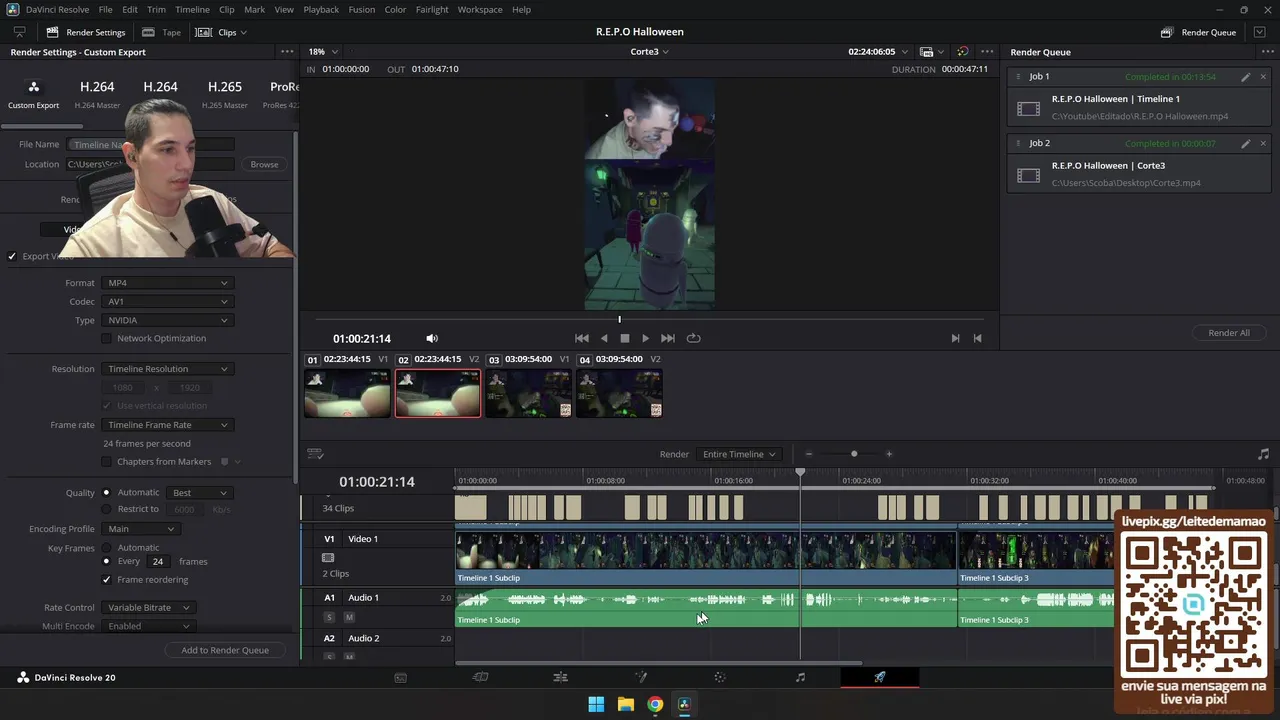1280x720 pixels.
Task: Click the Render All button
Action: pos(1229,333)
